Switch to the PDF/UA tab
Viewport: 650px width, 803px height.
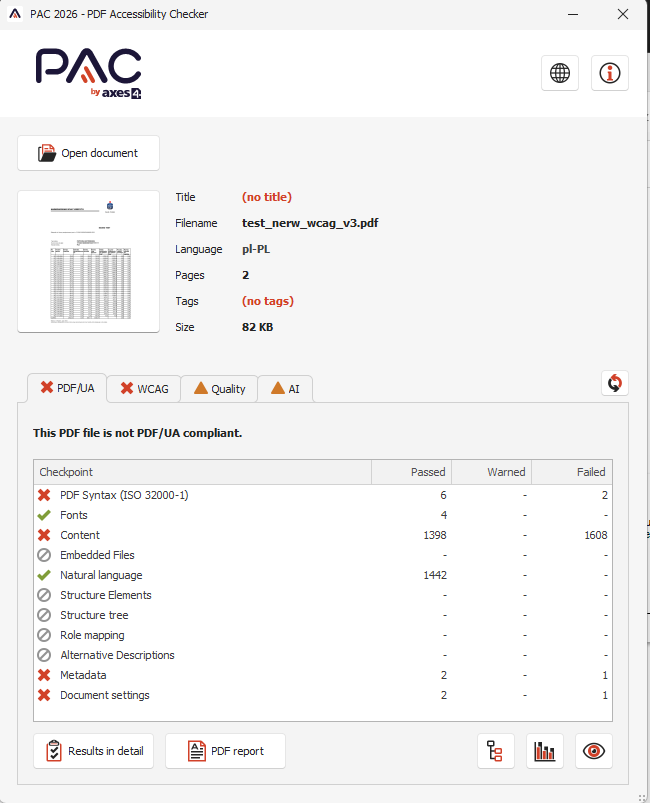67,388
